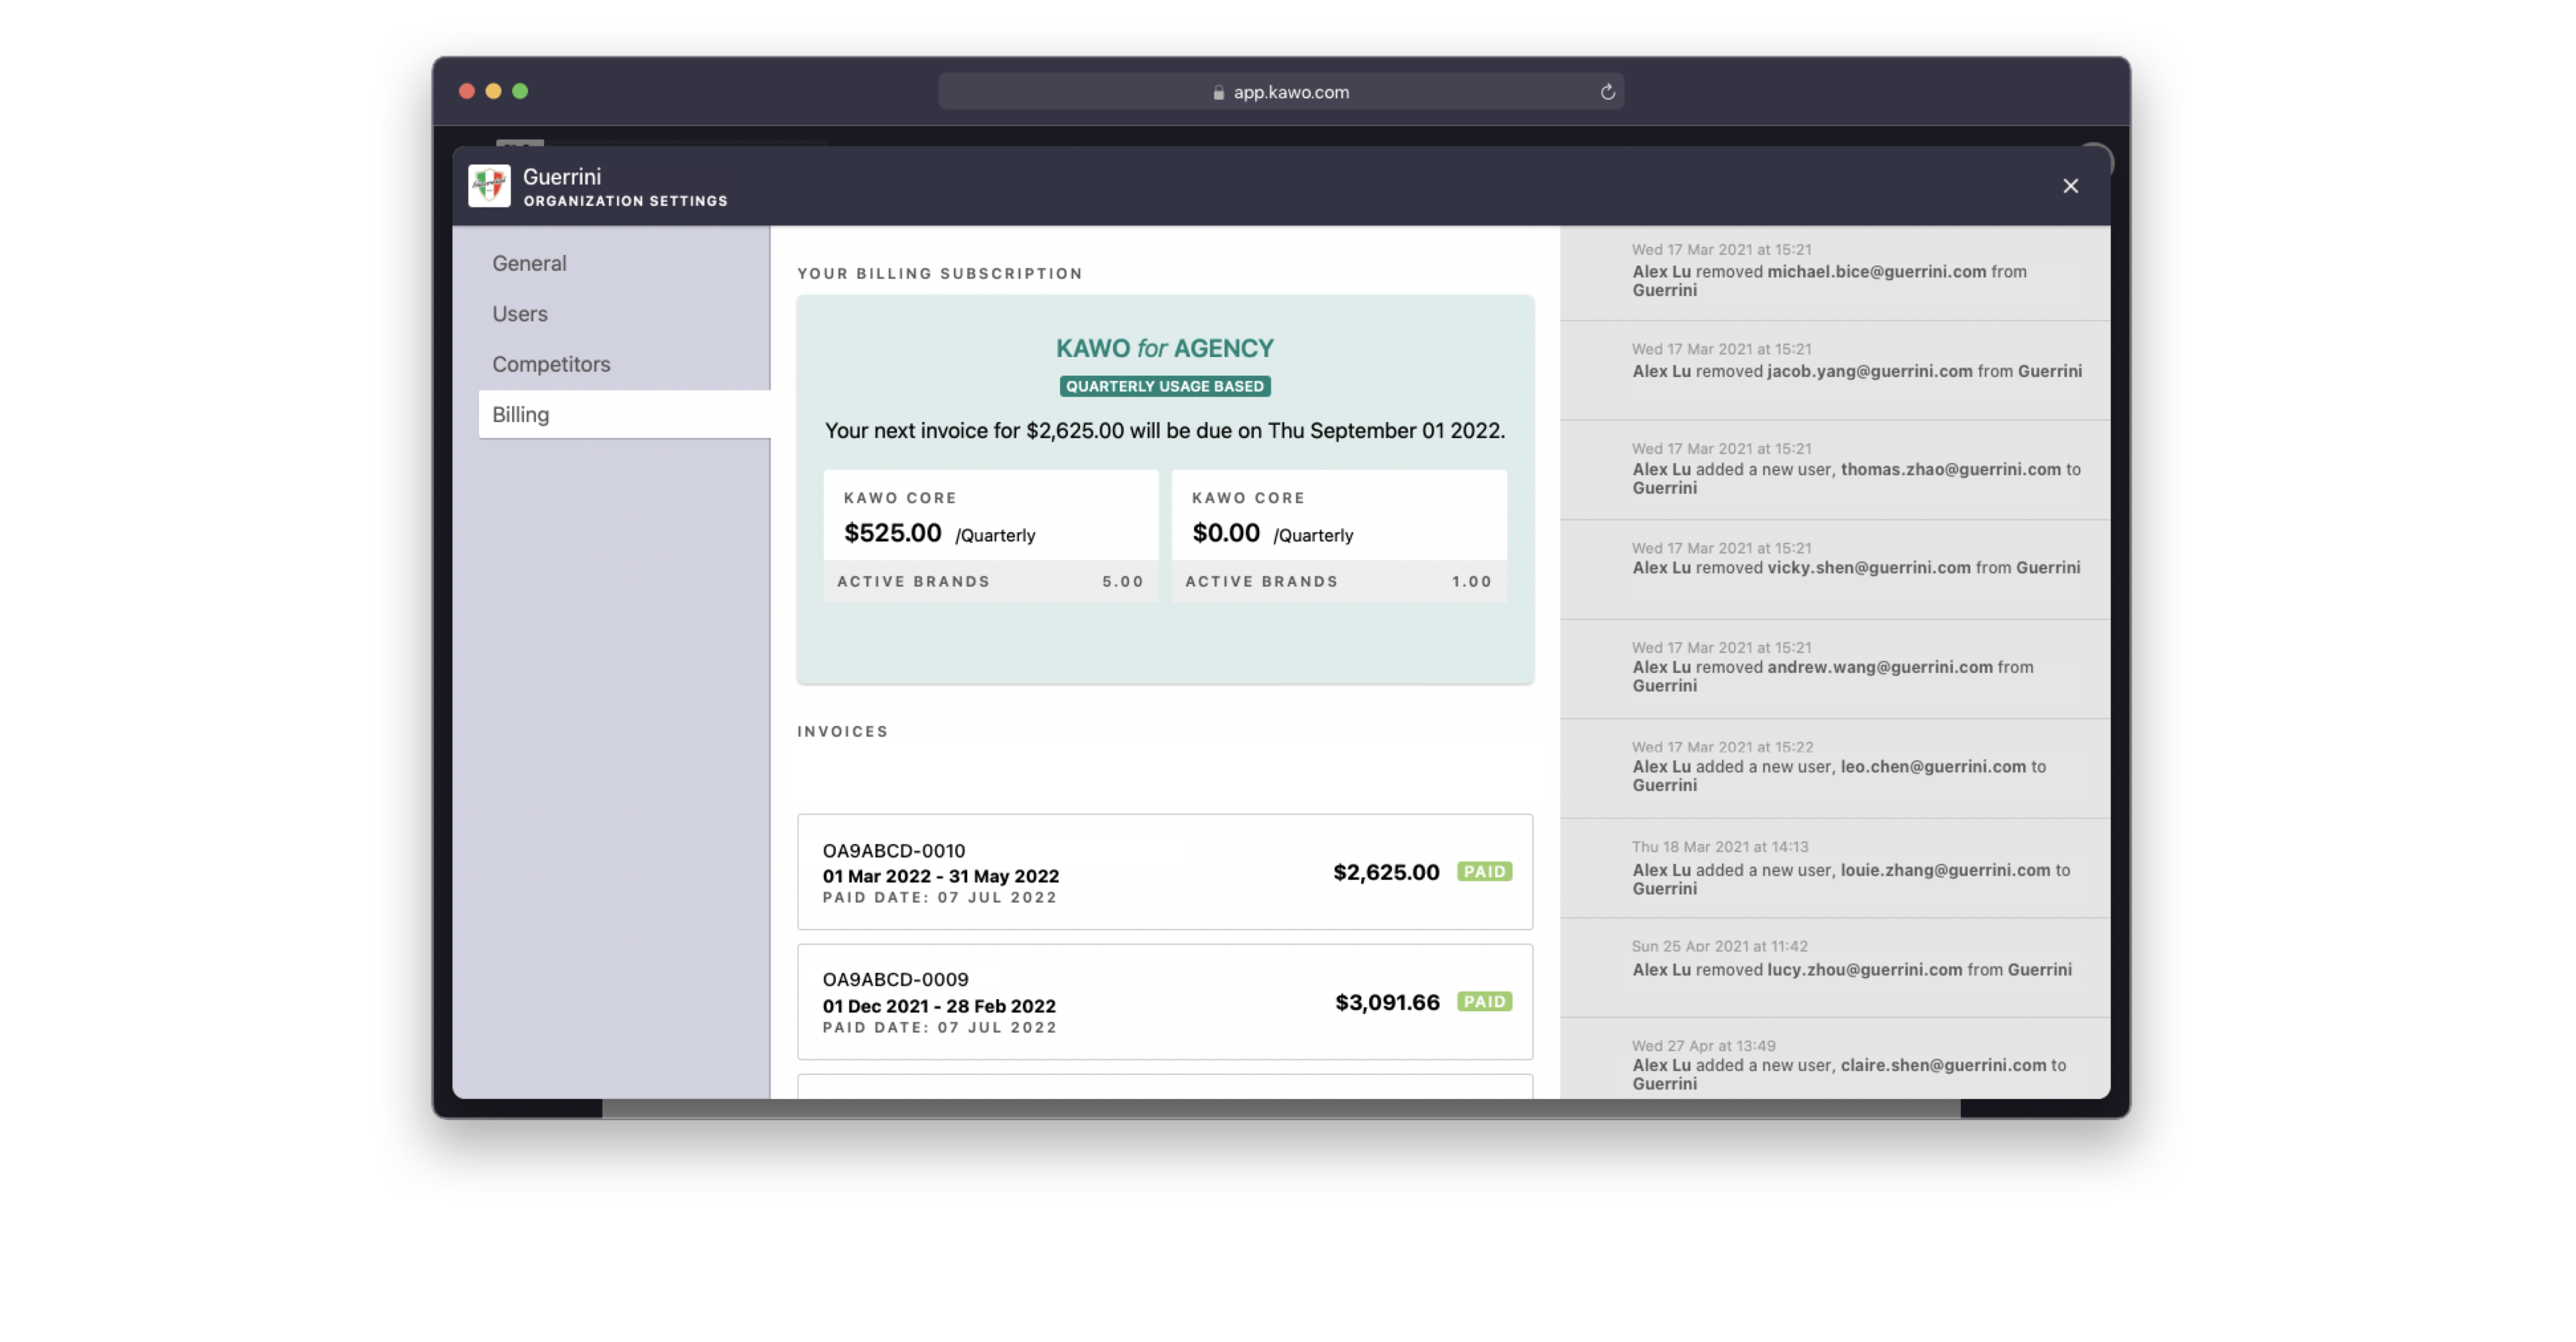Click period 01 Mar 2022 - 31 May 2022

(940, 876)
